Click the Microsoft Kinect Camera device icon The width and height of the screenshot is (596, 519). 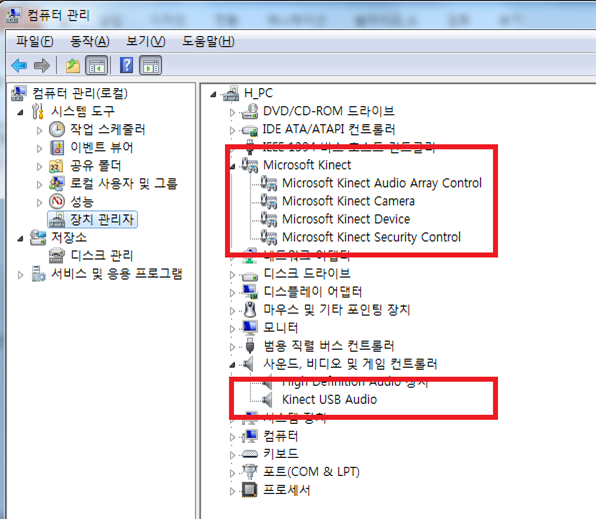[269, 201]
